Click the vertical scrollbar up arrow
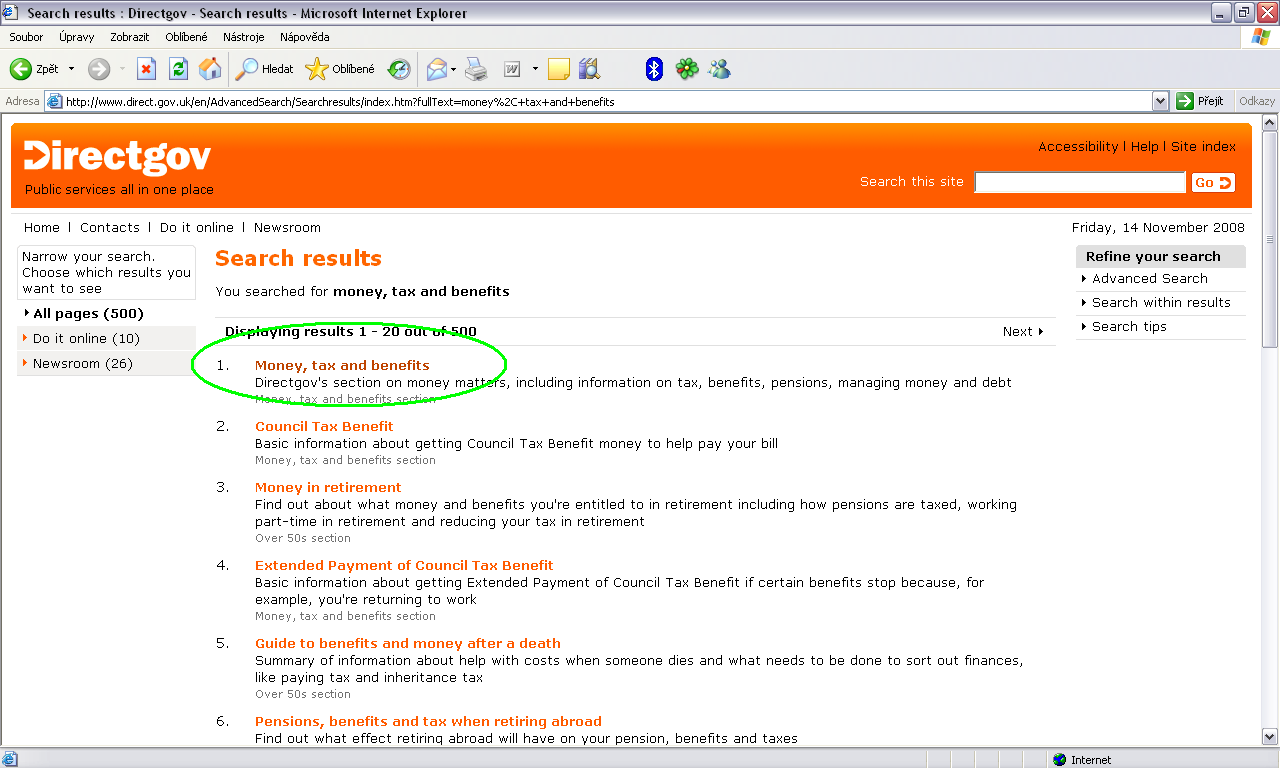Image resolution: width=1283 pixels, height=768 pixels. [1270, 123]
